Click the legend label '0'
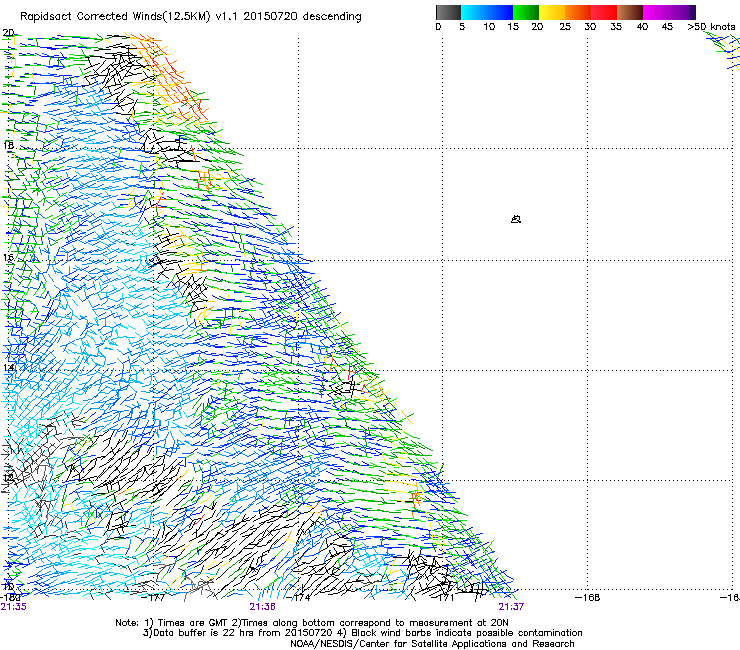The width and height of the screenshot is (740, 650). [x=438, y=27]
